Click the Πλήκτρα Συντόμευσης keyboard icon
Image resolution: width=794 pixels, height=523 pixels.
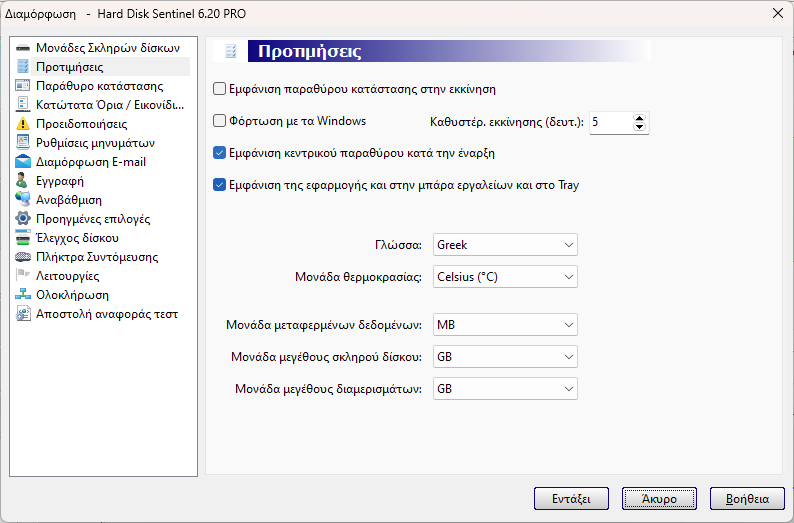pos(23,257)
